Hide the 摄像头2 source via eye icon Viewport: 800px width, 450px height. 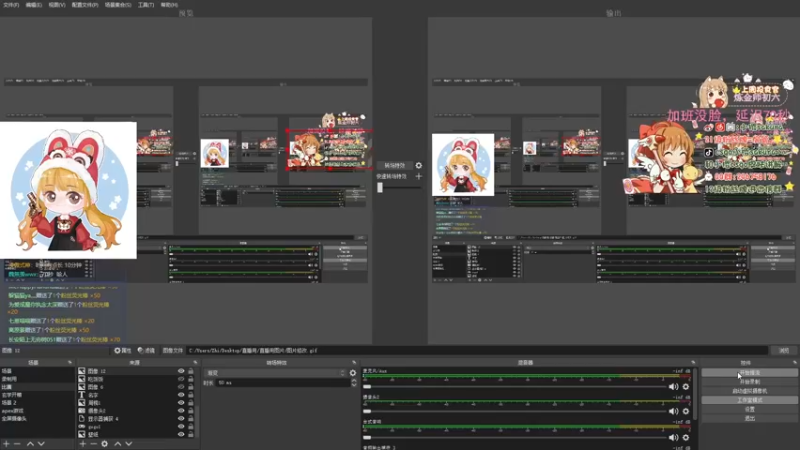[x=181, y=411]
